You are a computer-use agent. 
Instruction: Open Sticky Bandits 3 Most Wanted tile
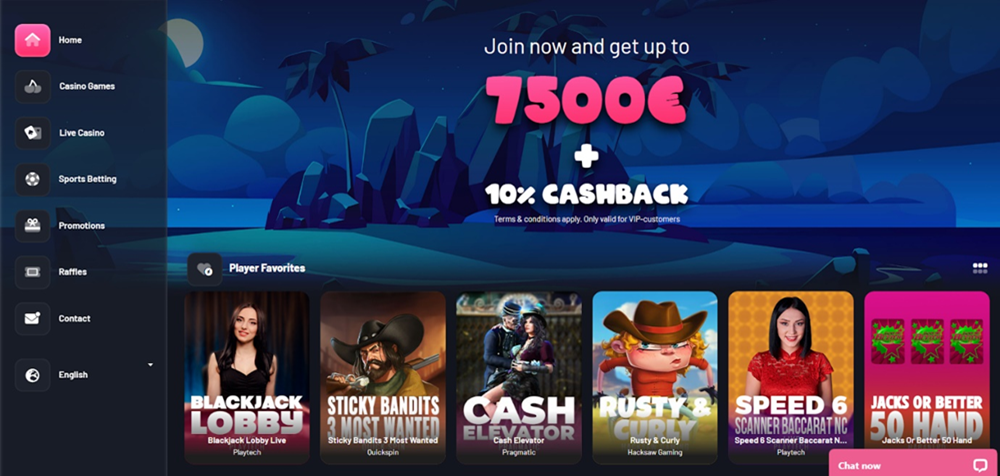tap(383, 377)
